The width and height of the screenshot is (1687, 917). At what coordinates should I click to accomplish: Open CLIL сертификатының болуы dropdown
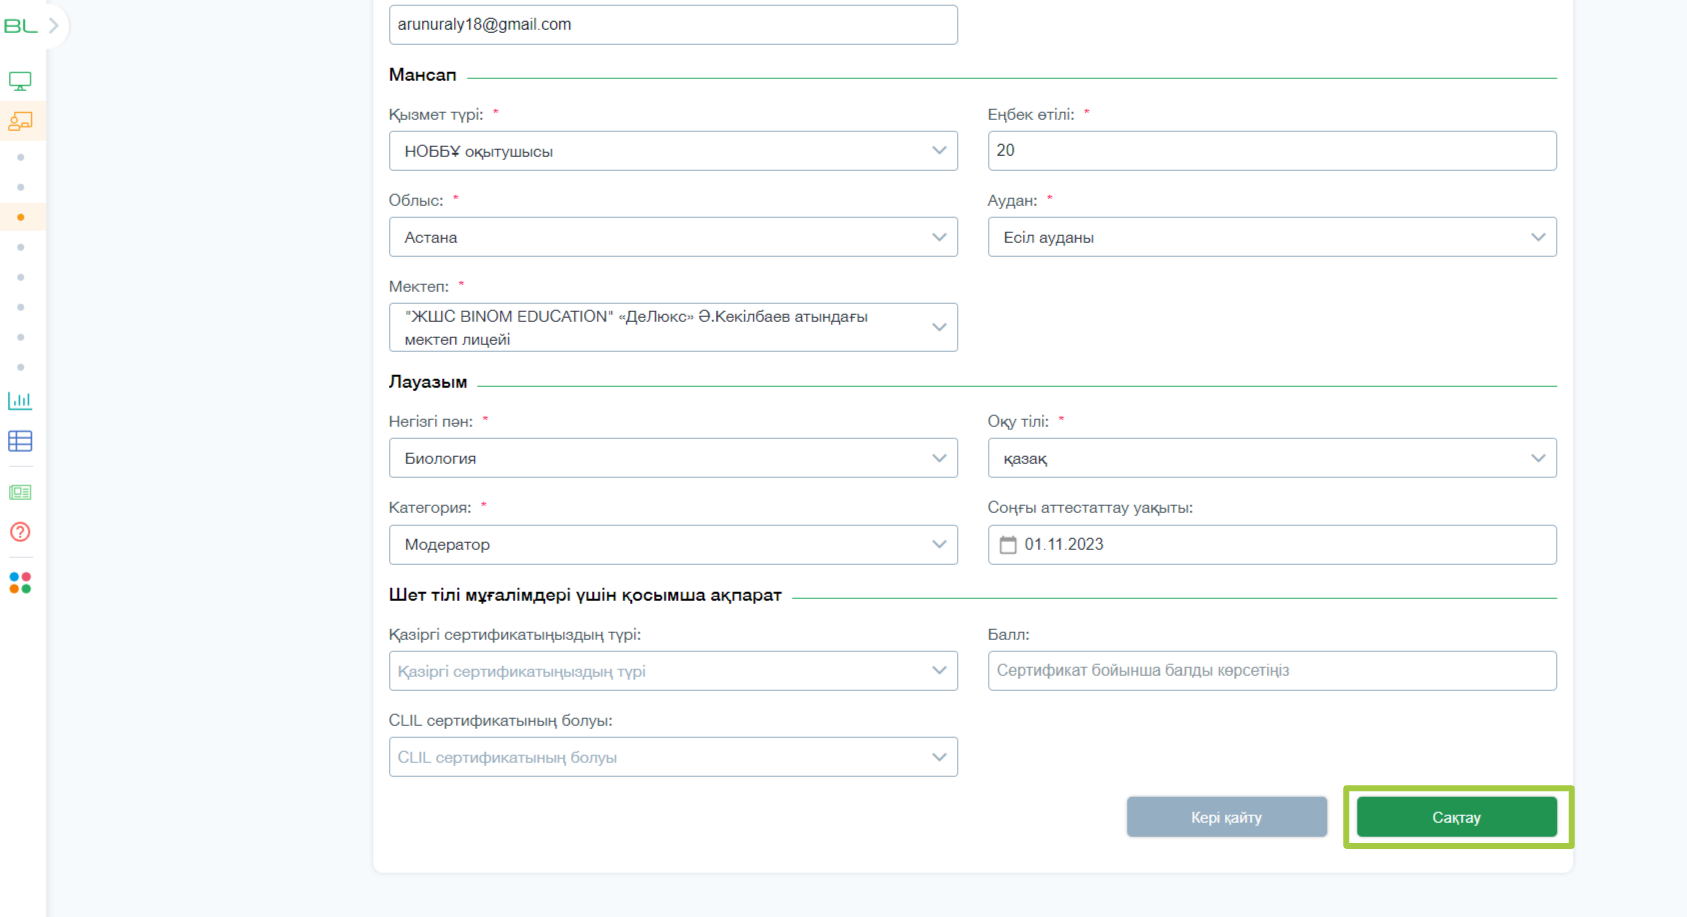pos(673,757)
